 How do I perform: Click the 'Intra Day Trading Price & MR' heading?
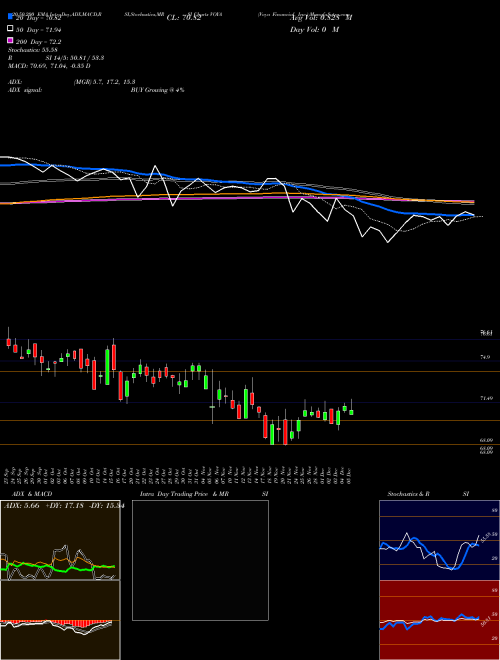184,494
